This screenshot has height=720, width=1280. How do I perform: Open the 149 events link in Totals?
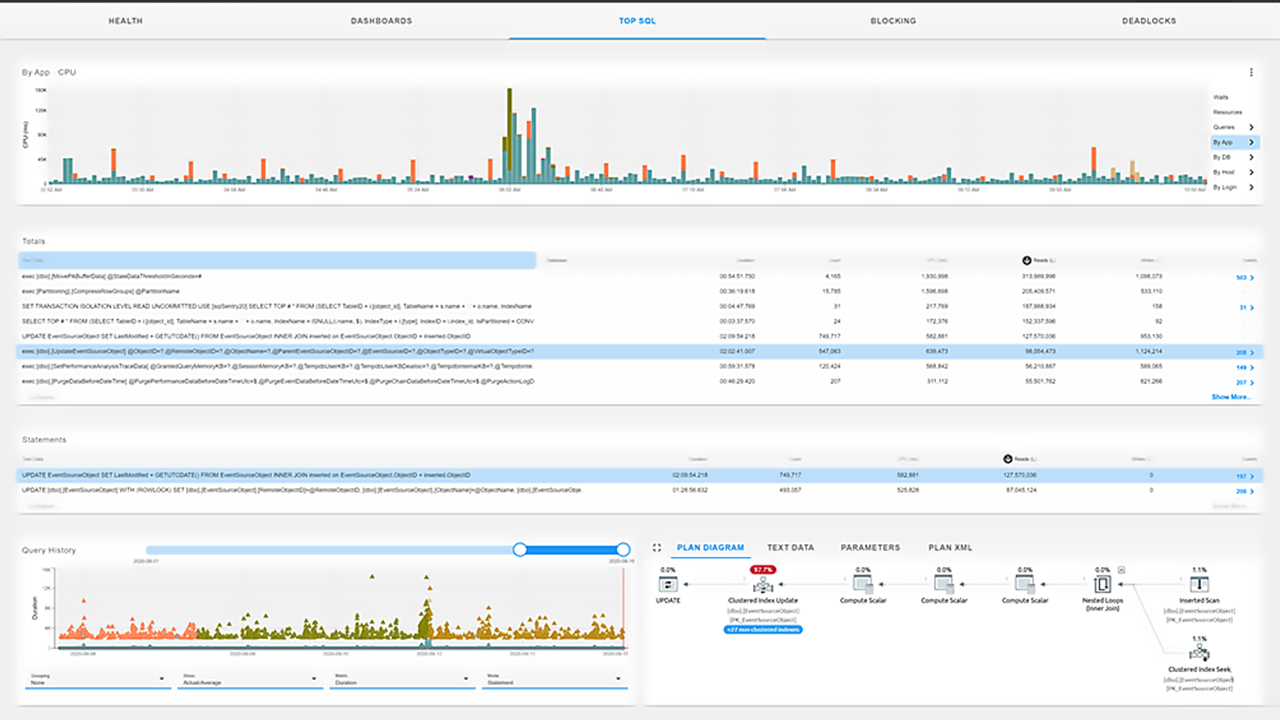1245,367
